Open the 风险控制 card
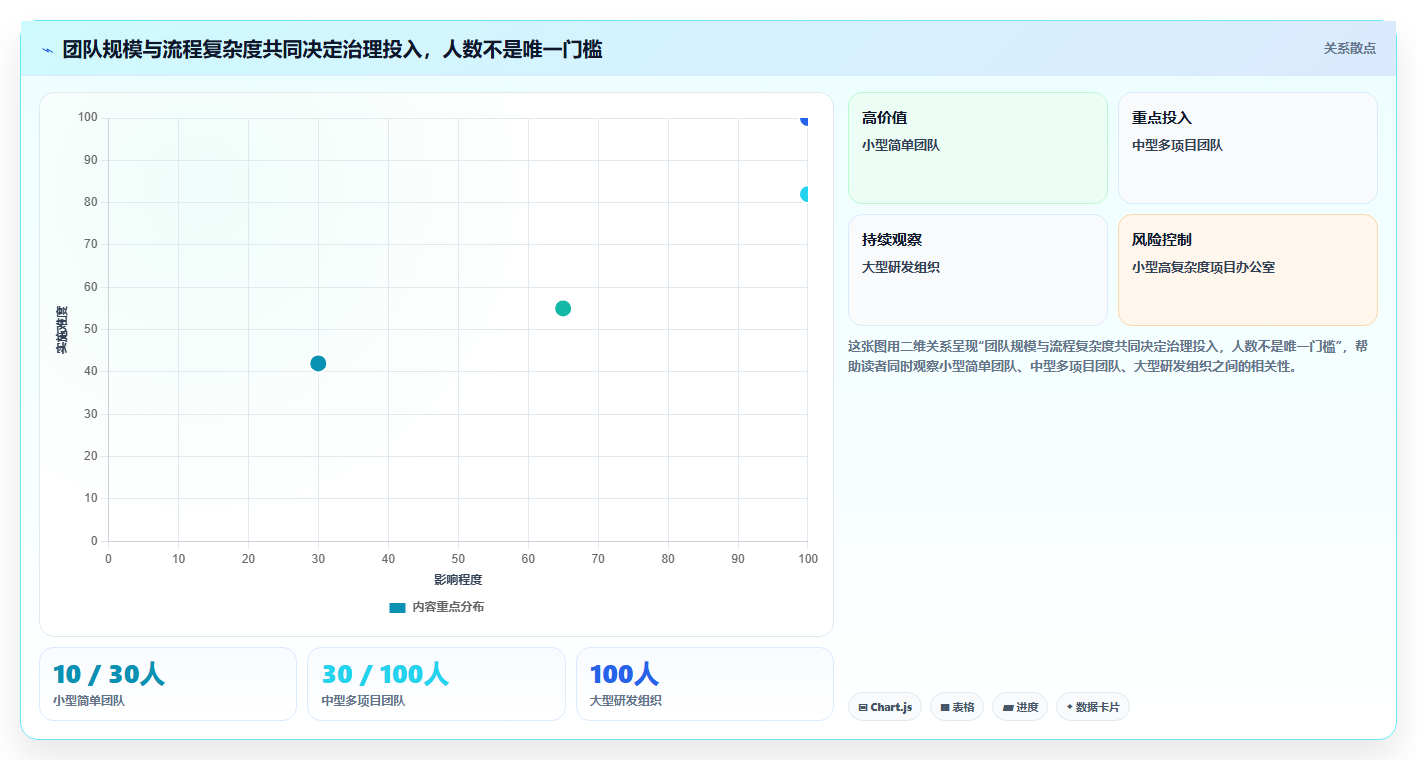1417x760 pixels. [1248, 270]
